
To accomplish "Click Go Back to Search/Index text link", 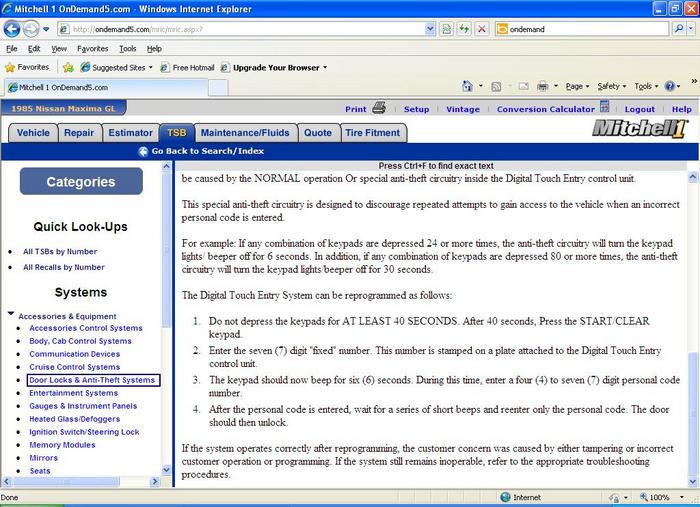I will point(208,151).
